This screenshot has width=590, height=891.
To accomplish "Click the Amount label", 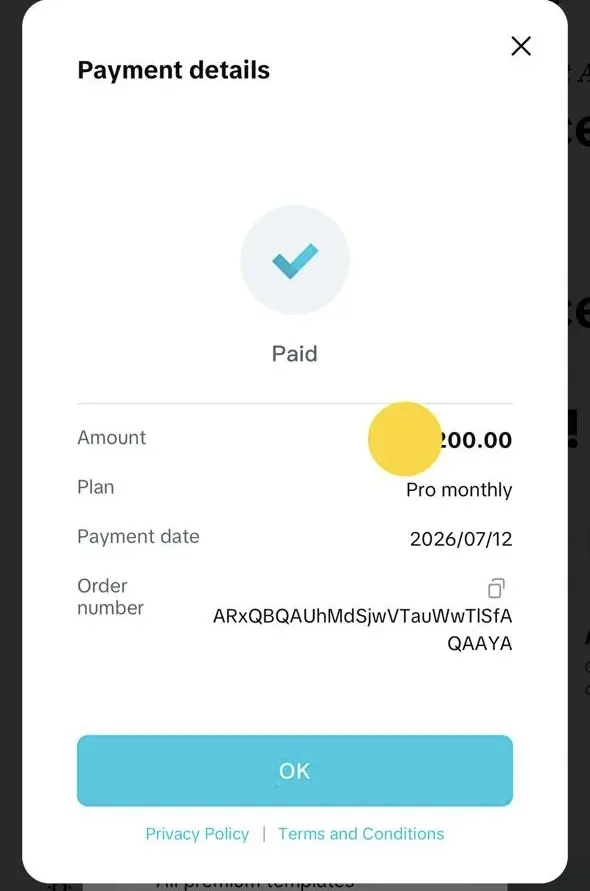I will tap(111, 437).
